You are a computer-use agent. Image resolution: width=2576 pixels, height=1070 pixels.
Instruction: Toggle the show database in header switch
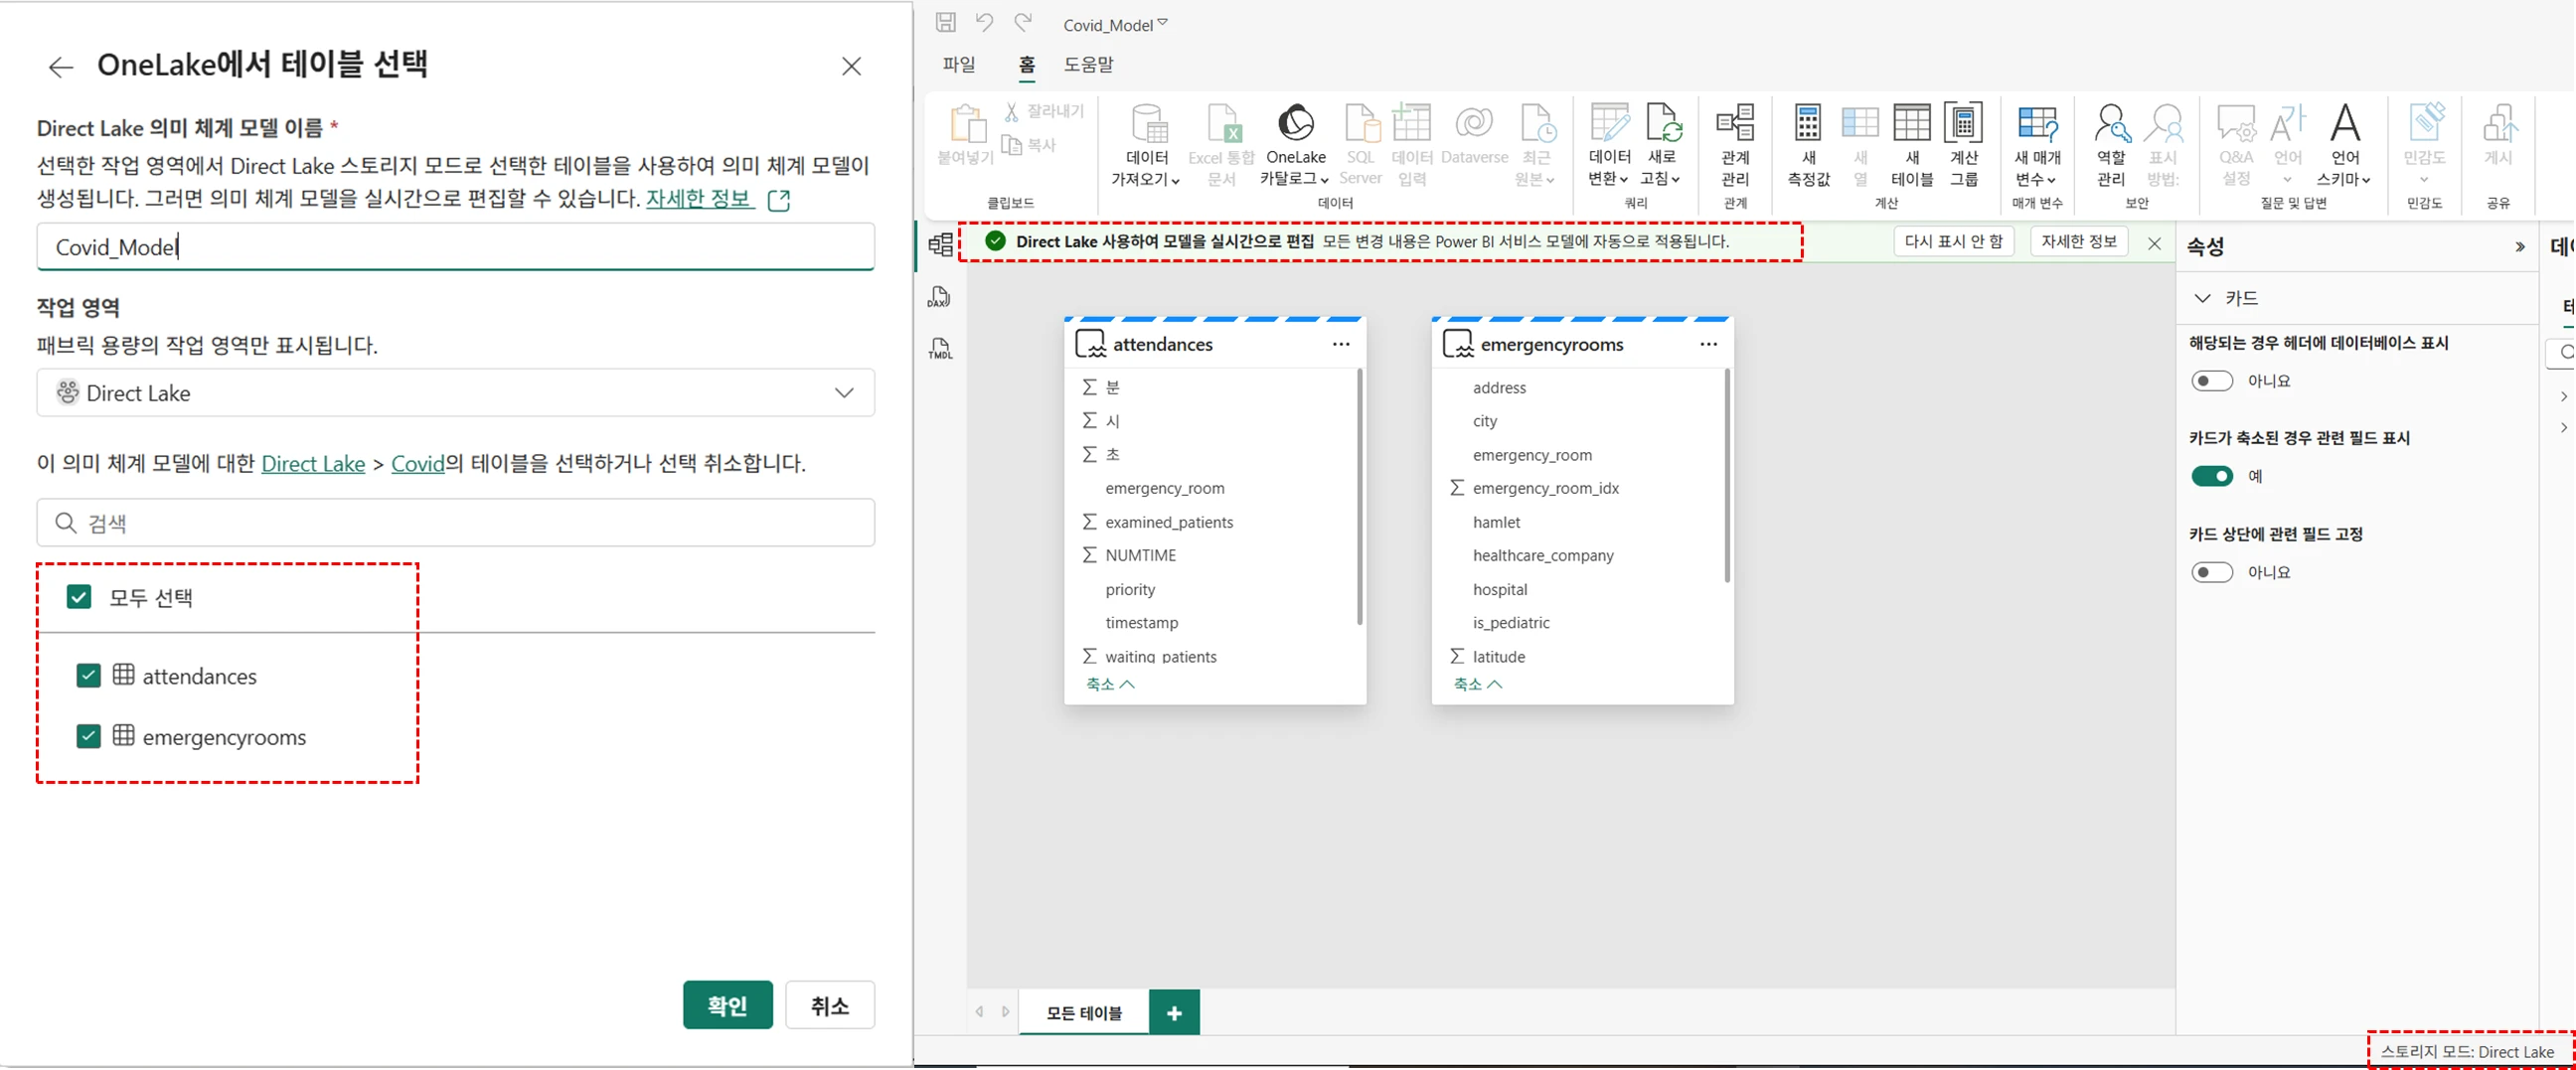(x=2211, y=381)
